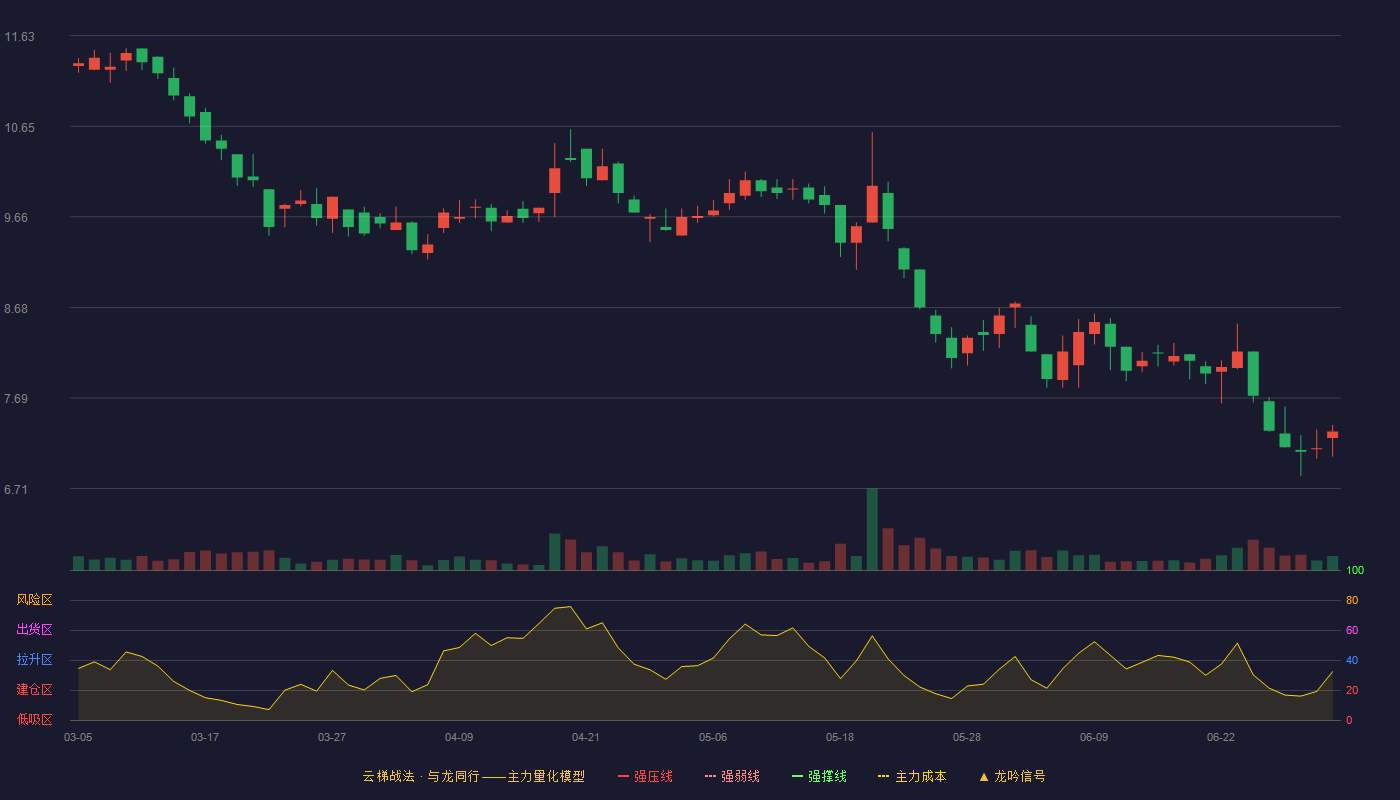Click the yellow triangle 龙吟信号 legend marker

984,776
